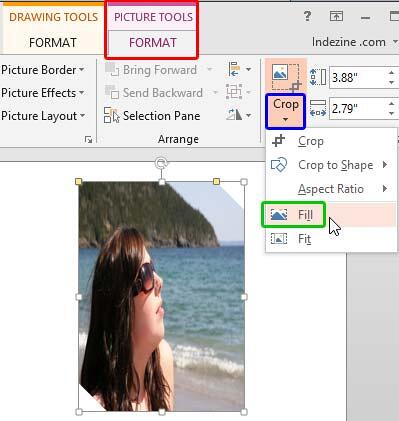The height and width of the screenshot is (421, 399).
Task: Choose Crop from the dropdown menu
Action: pyautogui.click(x=331, y=141)
